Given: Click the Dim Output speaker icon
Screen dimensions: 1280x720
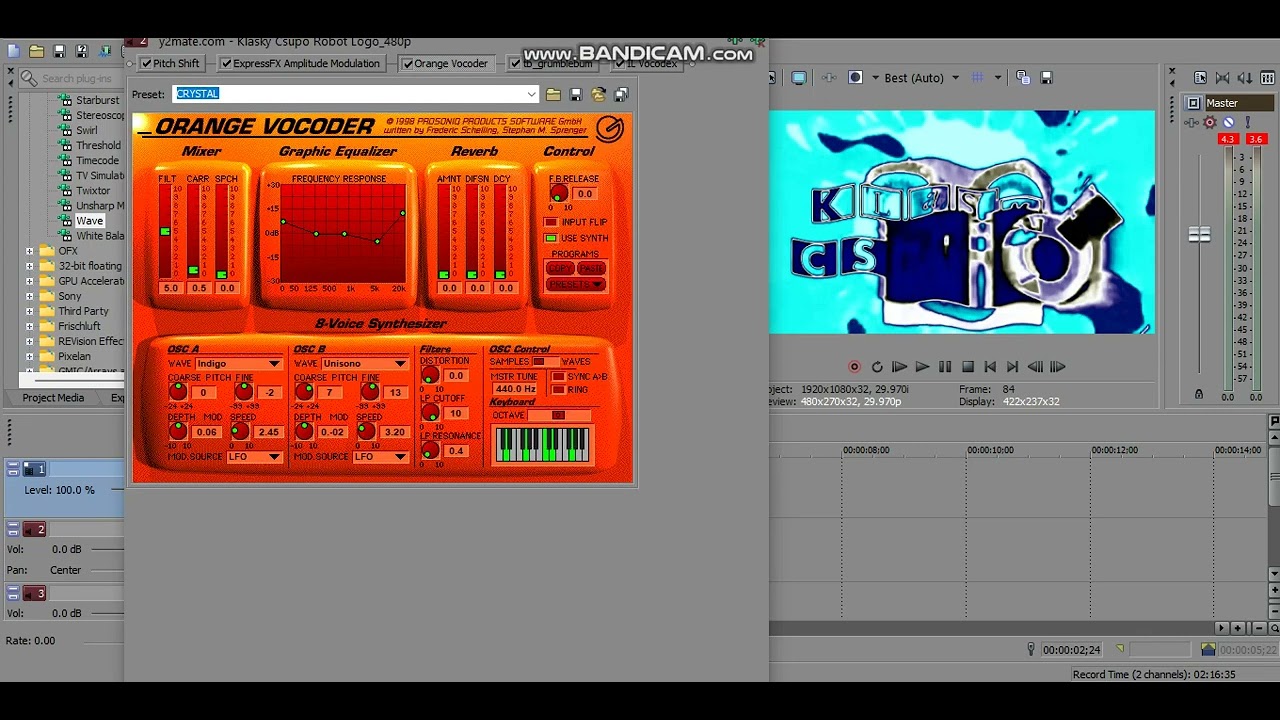Looking at the screenshot, I should pos(1245,78).
